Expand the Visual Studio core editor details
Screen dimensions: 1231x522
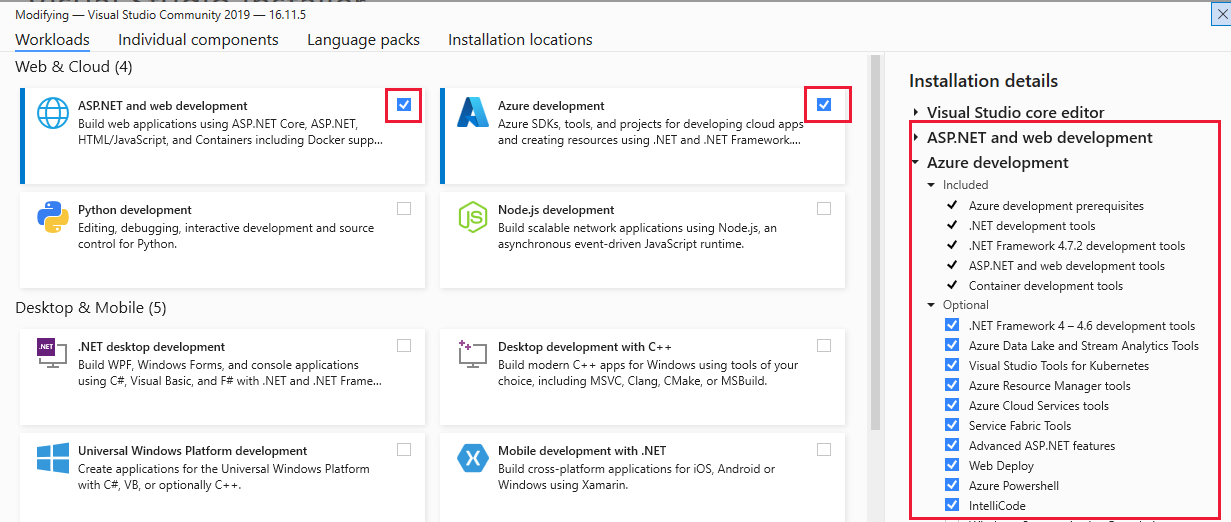tap(915, 113)
